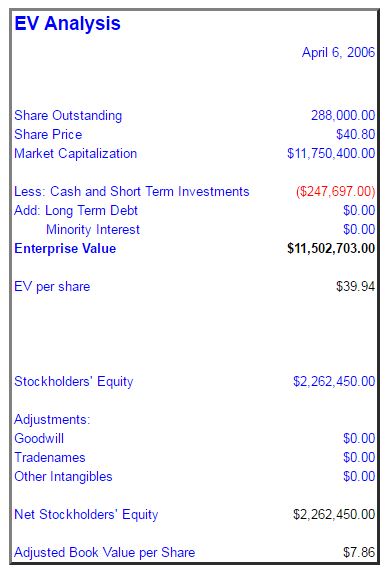Click the Other Intangibles $0.00 value
This screenshot has width=390, height=580.
pyautogui.click(x=359, y=476)
